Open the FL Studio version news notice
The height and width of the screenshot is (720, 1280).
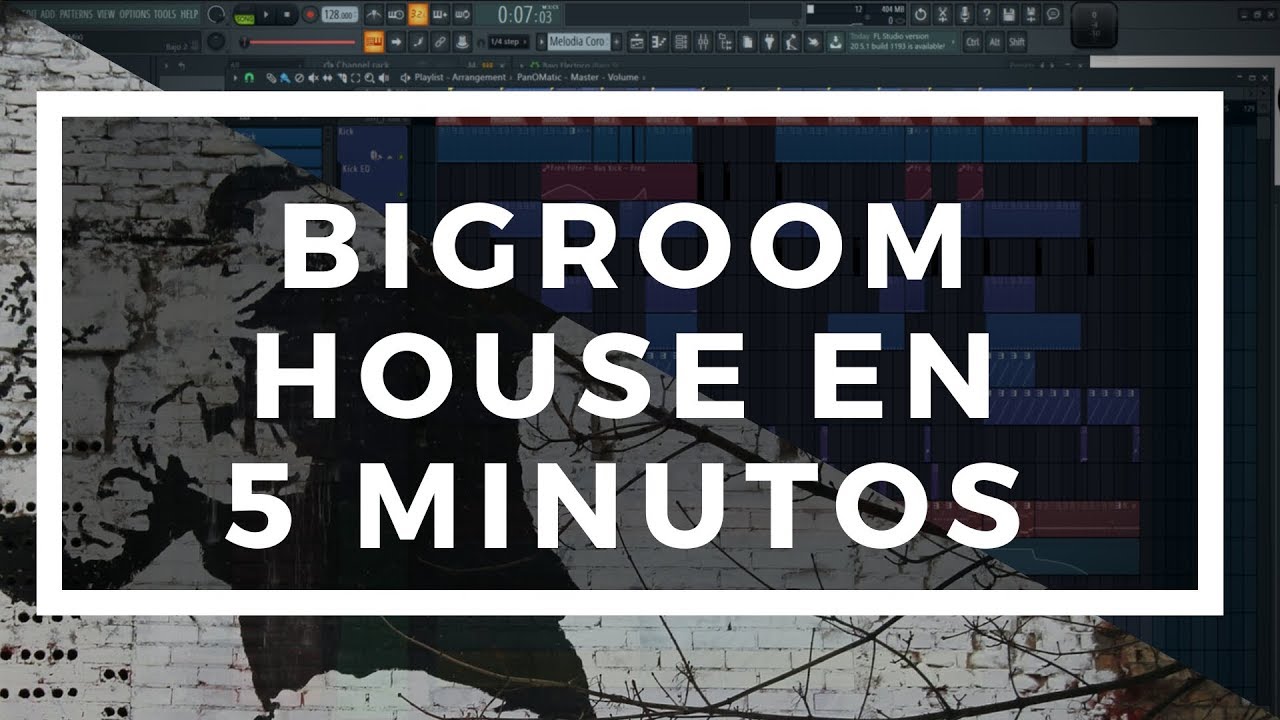(902, 42)
